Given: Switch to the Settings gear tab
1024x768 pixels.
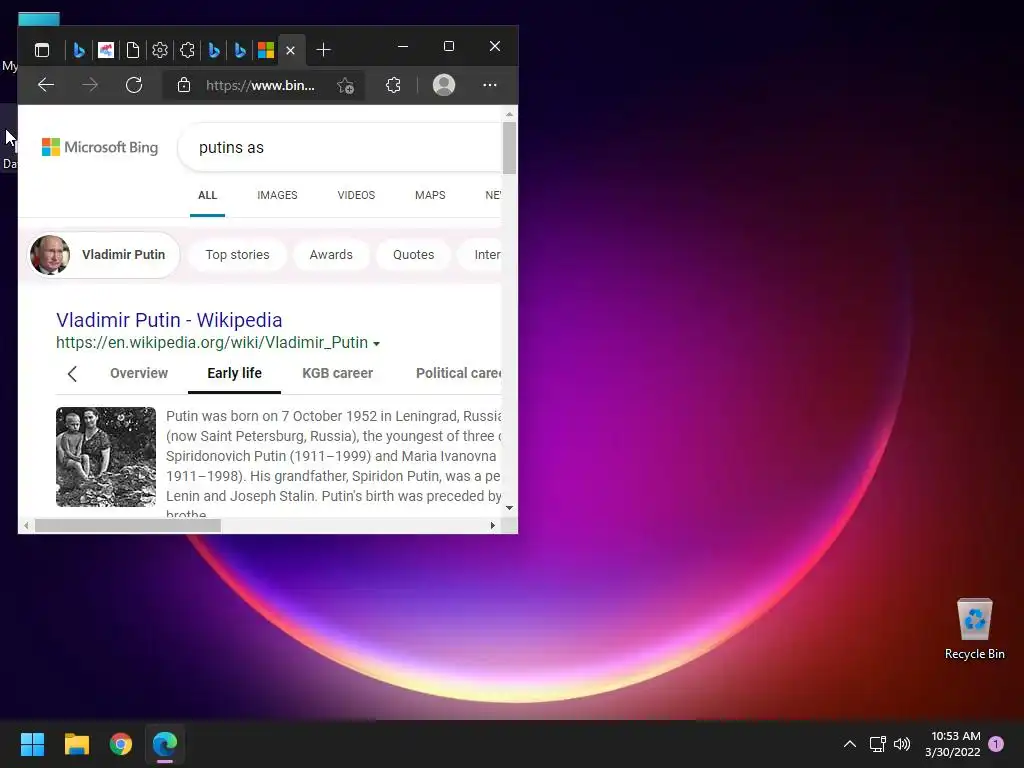Looking at the screenshot, I should (x=160, y=50).
